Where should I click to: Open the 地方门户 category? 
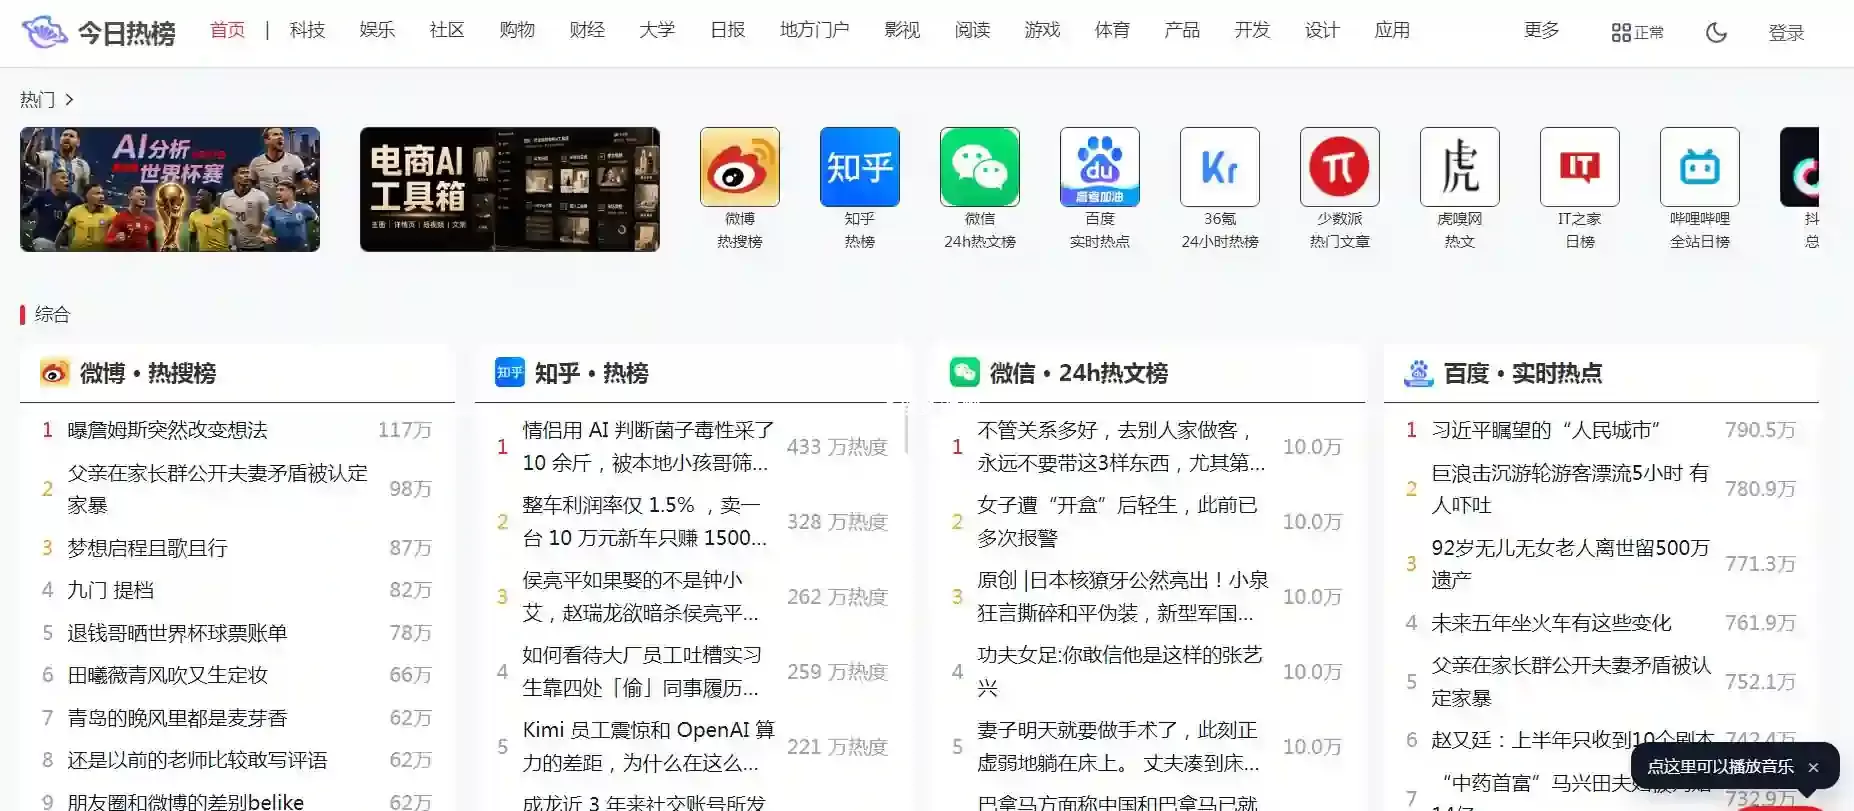pyautogui.click(x=814, y=30)
